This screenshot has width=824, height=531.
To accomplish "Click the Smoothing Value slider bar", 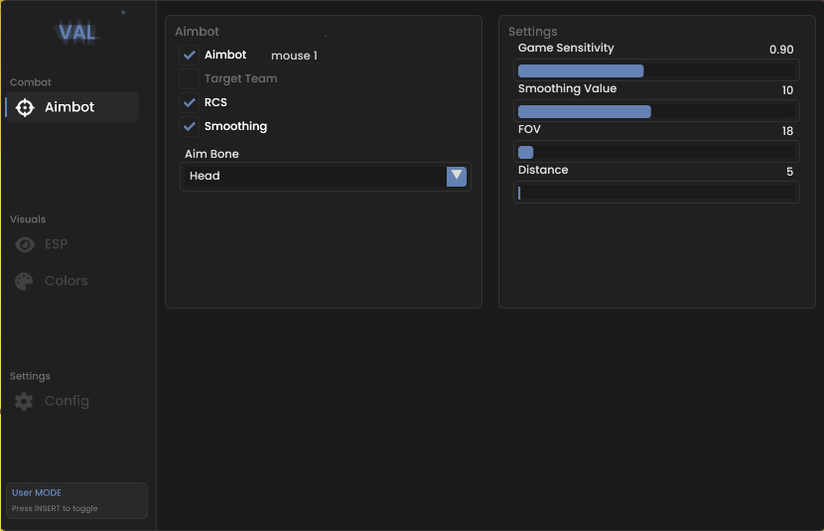I will coord(656,111).
